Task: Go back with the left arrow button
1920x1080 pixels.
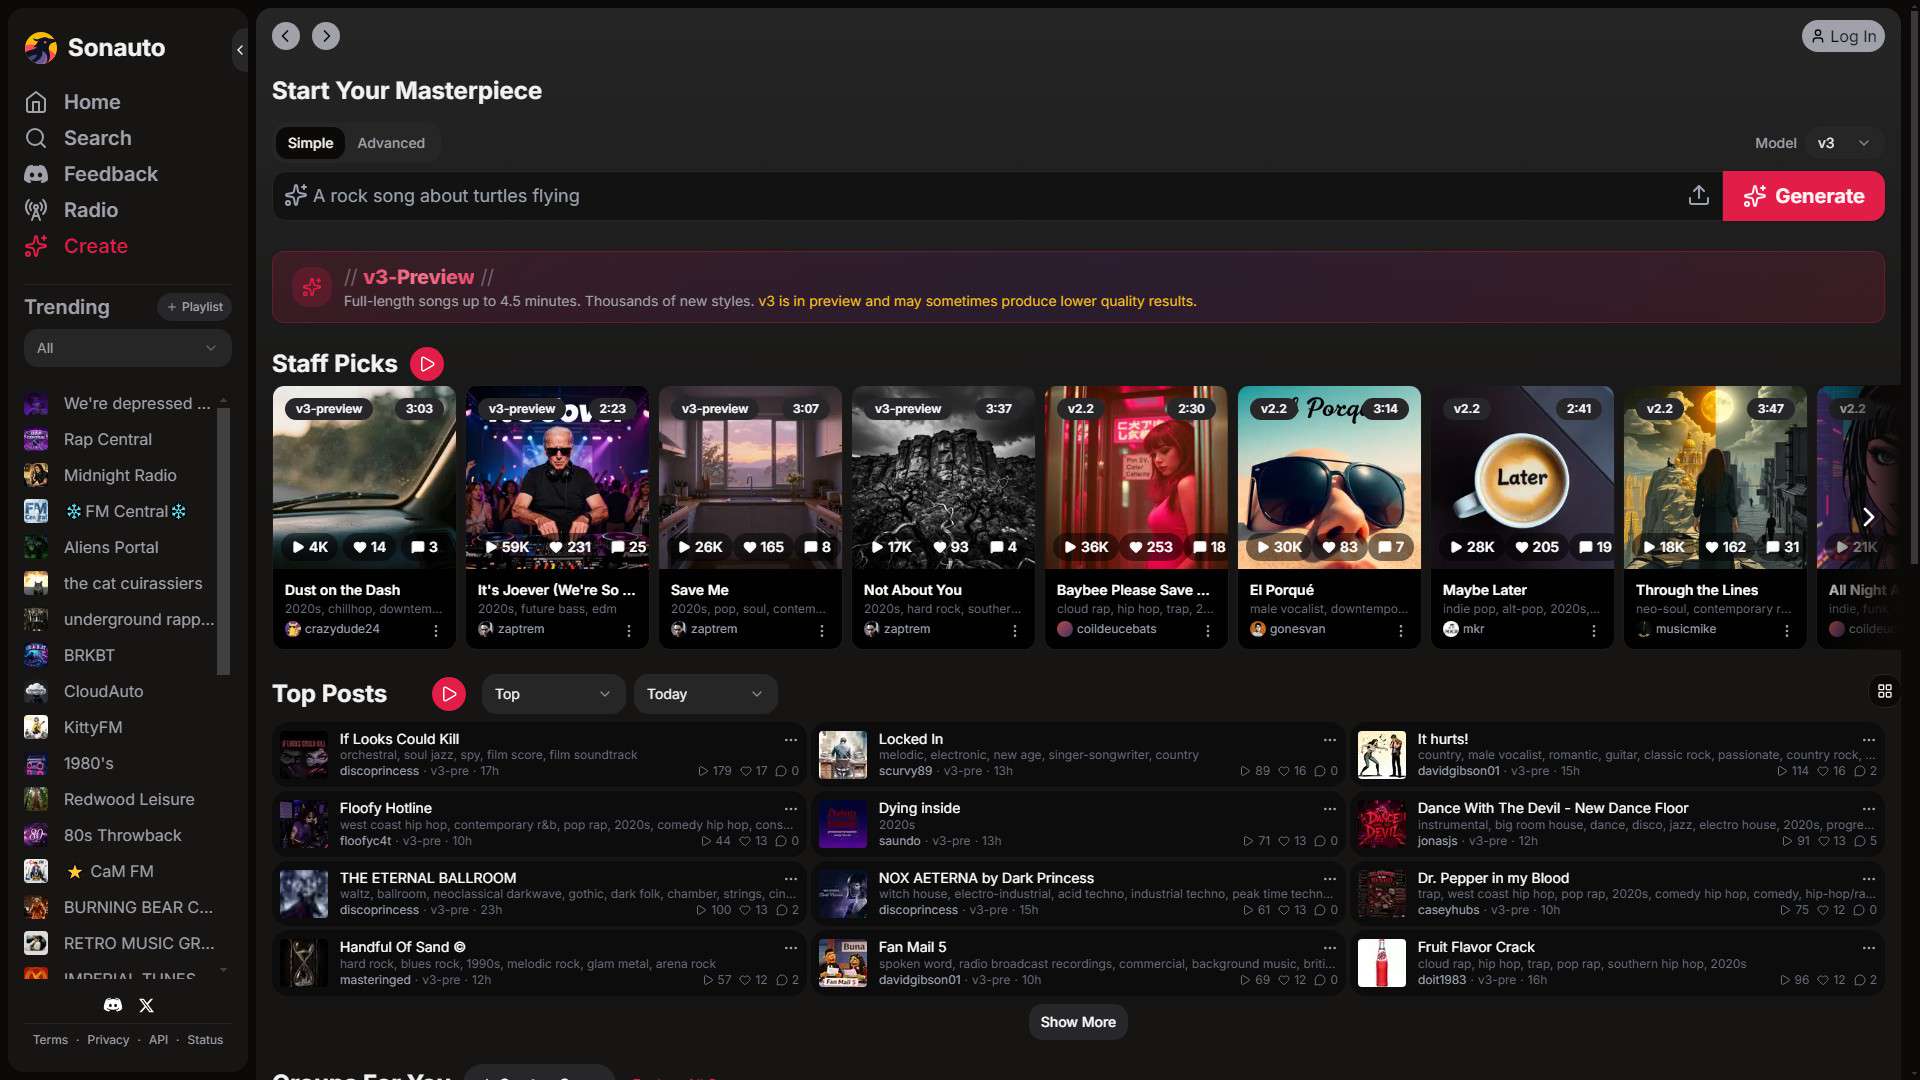Action: tap(286, 36)
